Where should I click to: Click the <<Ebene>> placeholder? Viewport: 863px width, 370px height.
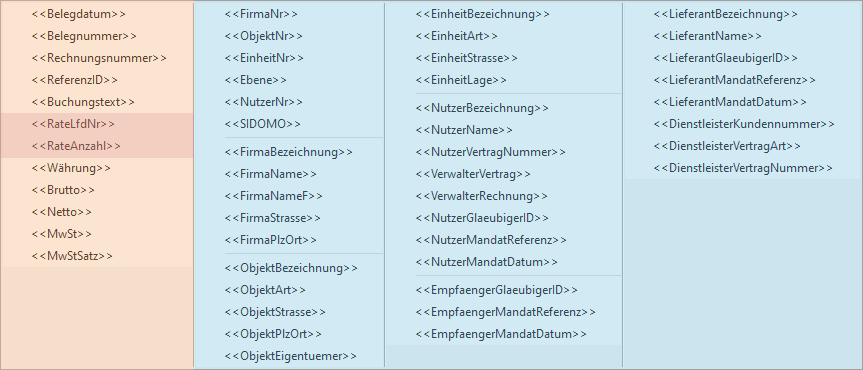(x=255, y=80)
